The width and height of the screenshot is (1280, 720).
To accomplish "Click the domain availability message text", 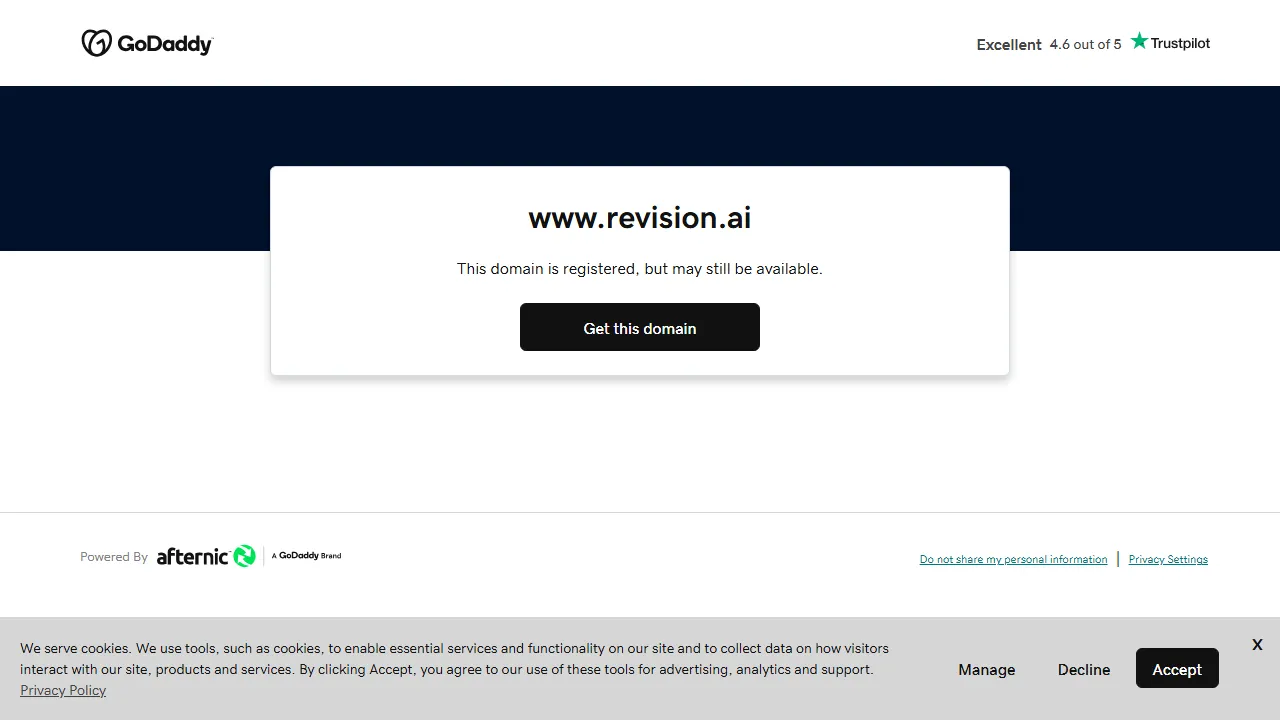I will click(639, 268).
